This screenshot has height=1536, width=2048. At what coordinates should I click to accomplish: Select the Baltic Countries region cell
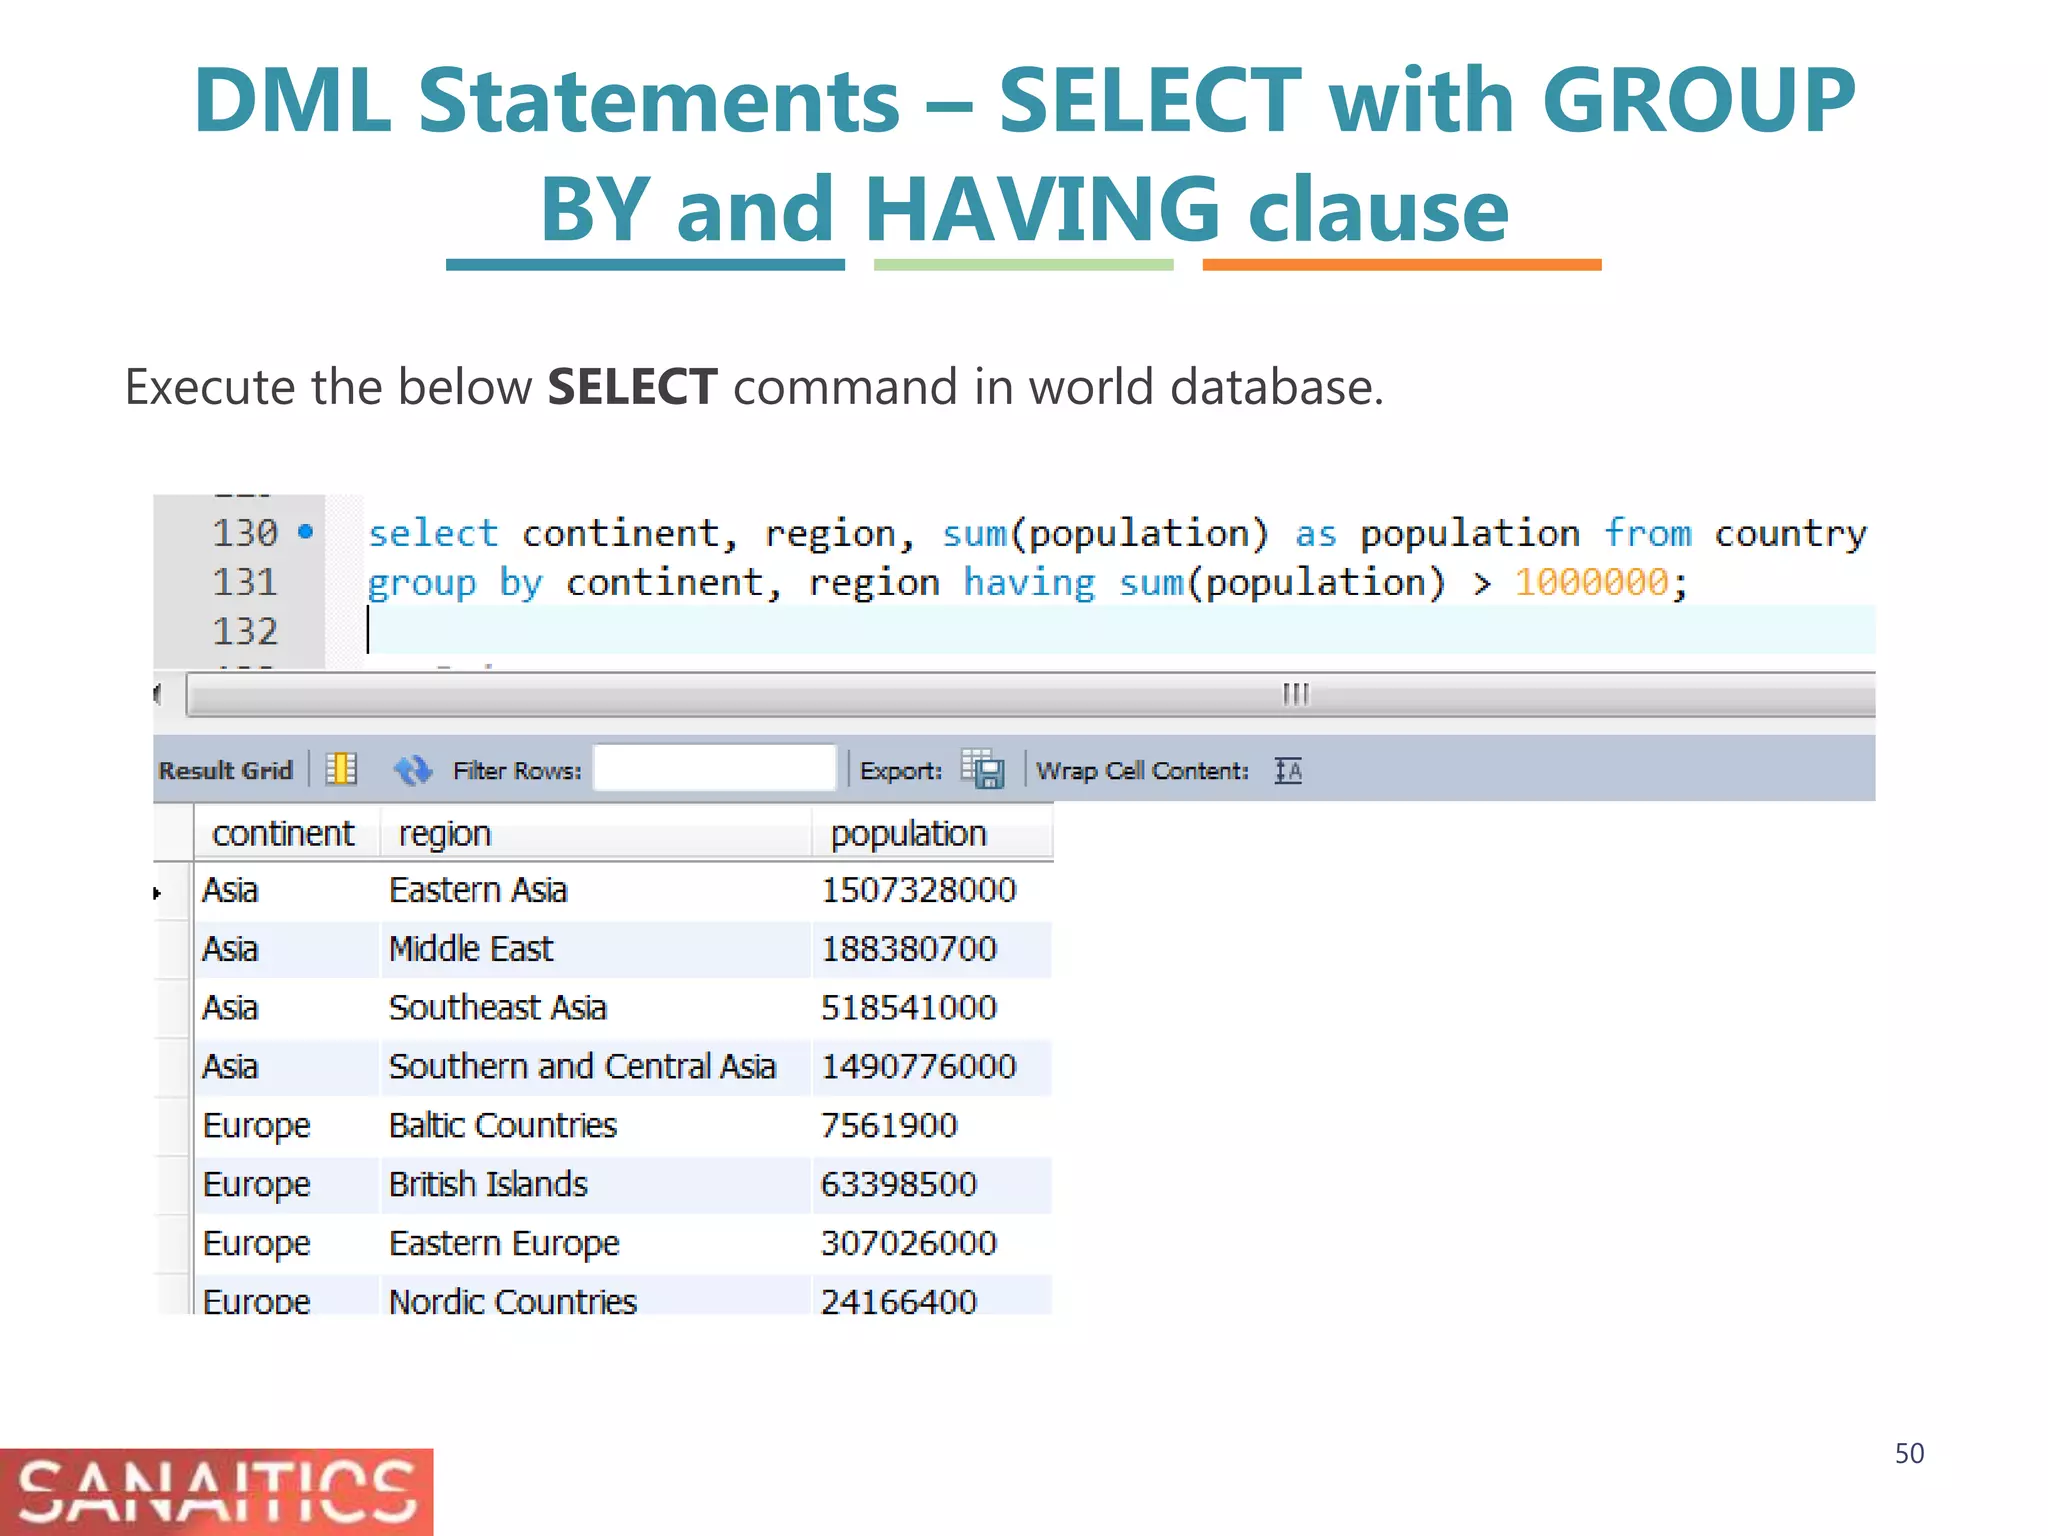(x=596, y=1126)
